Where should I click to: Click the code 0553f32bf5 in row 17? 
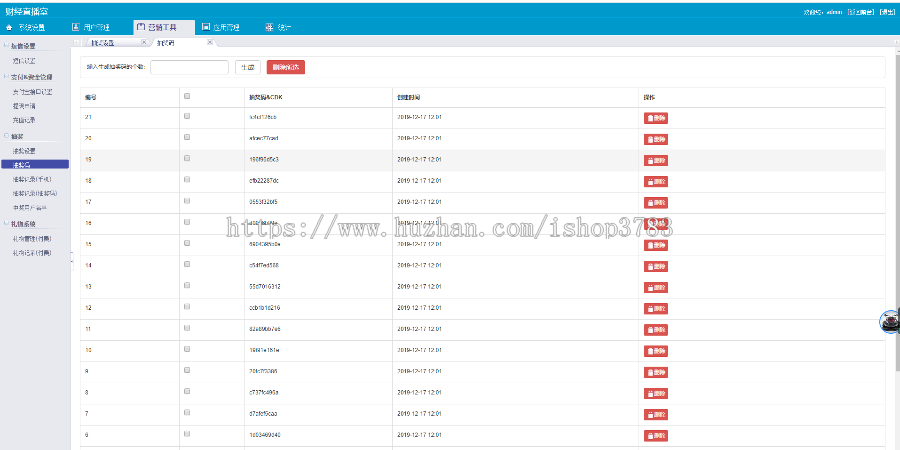[x=264, y=201]
